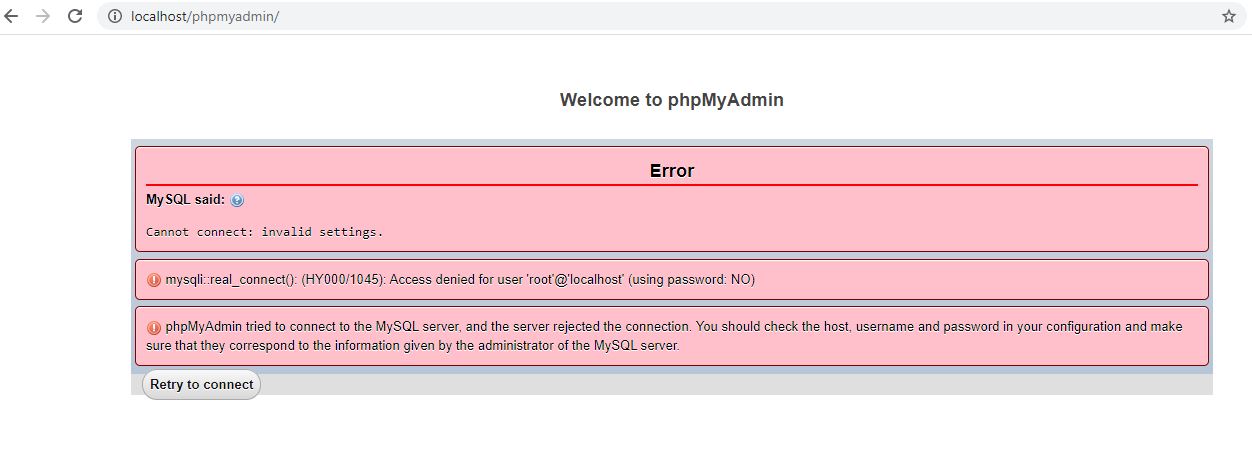Focus the localhost/phpmyadmin address field
Viewport: 1252px width, 460px height.
tap(670, 16)
